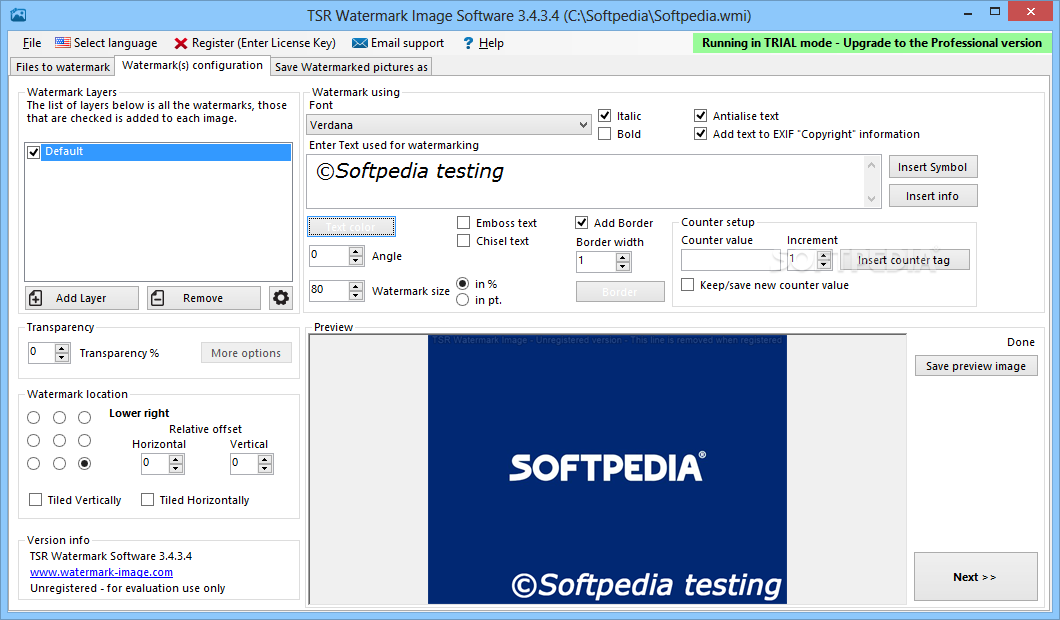Open Border color button
This screenshot has height=620, width=1060.
click(x=620, y=291)
